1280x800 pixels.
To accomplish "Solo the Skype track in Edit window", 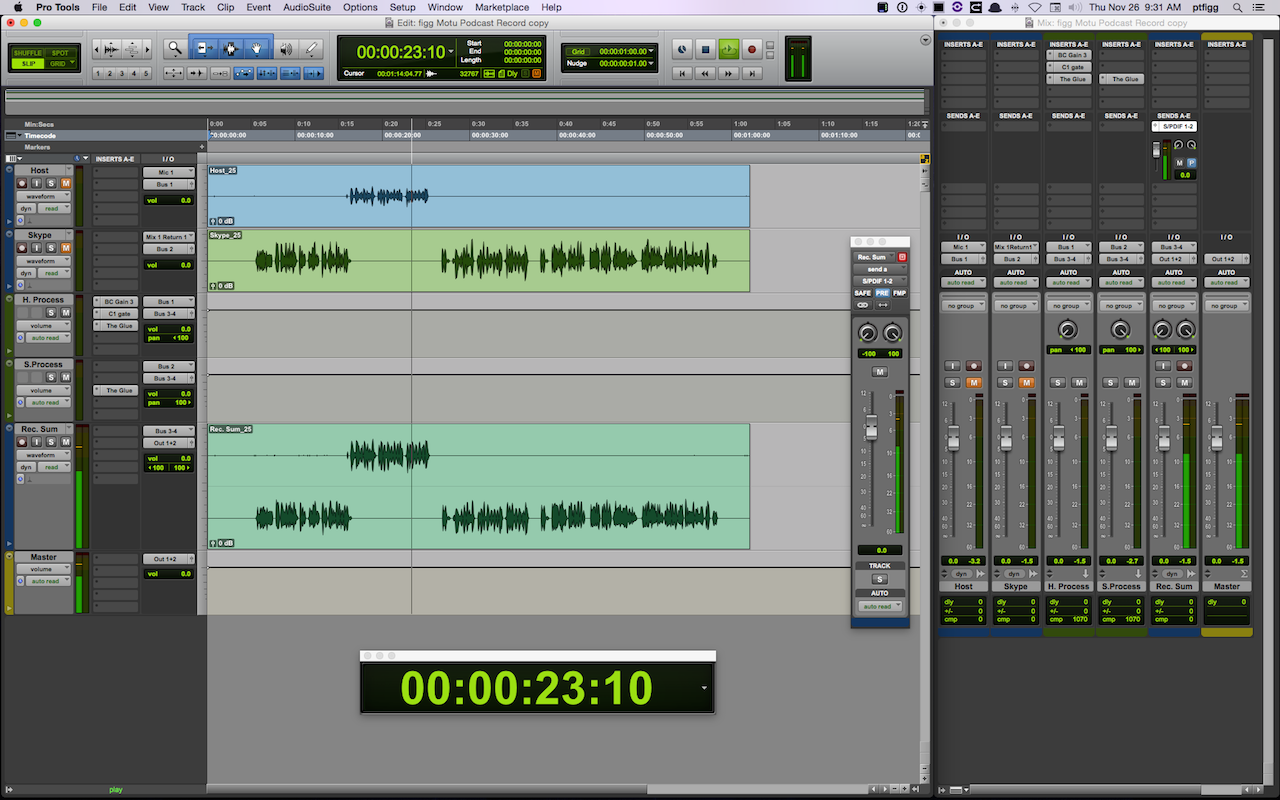I will [51, 248].
